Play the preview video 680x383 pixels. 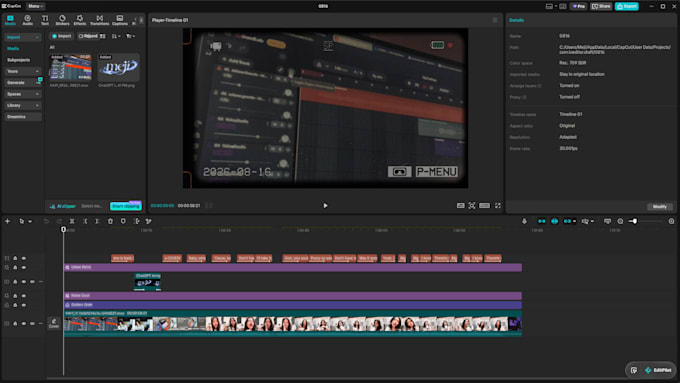pos(325,206)
